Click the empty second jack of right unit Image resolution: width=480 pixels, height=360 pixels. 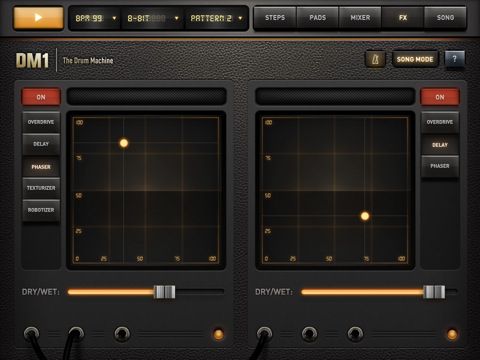coord(309,334)
